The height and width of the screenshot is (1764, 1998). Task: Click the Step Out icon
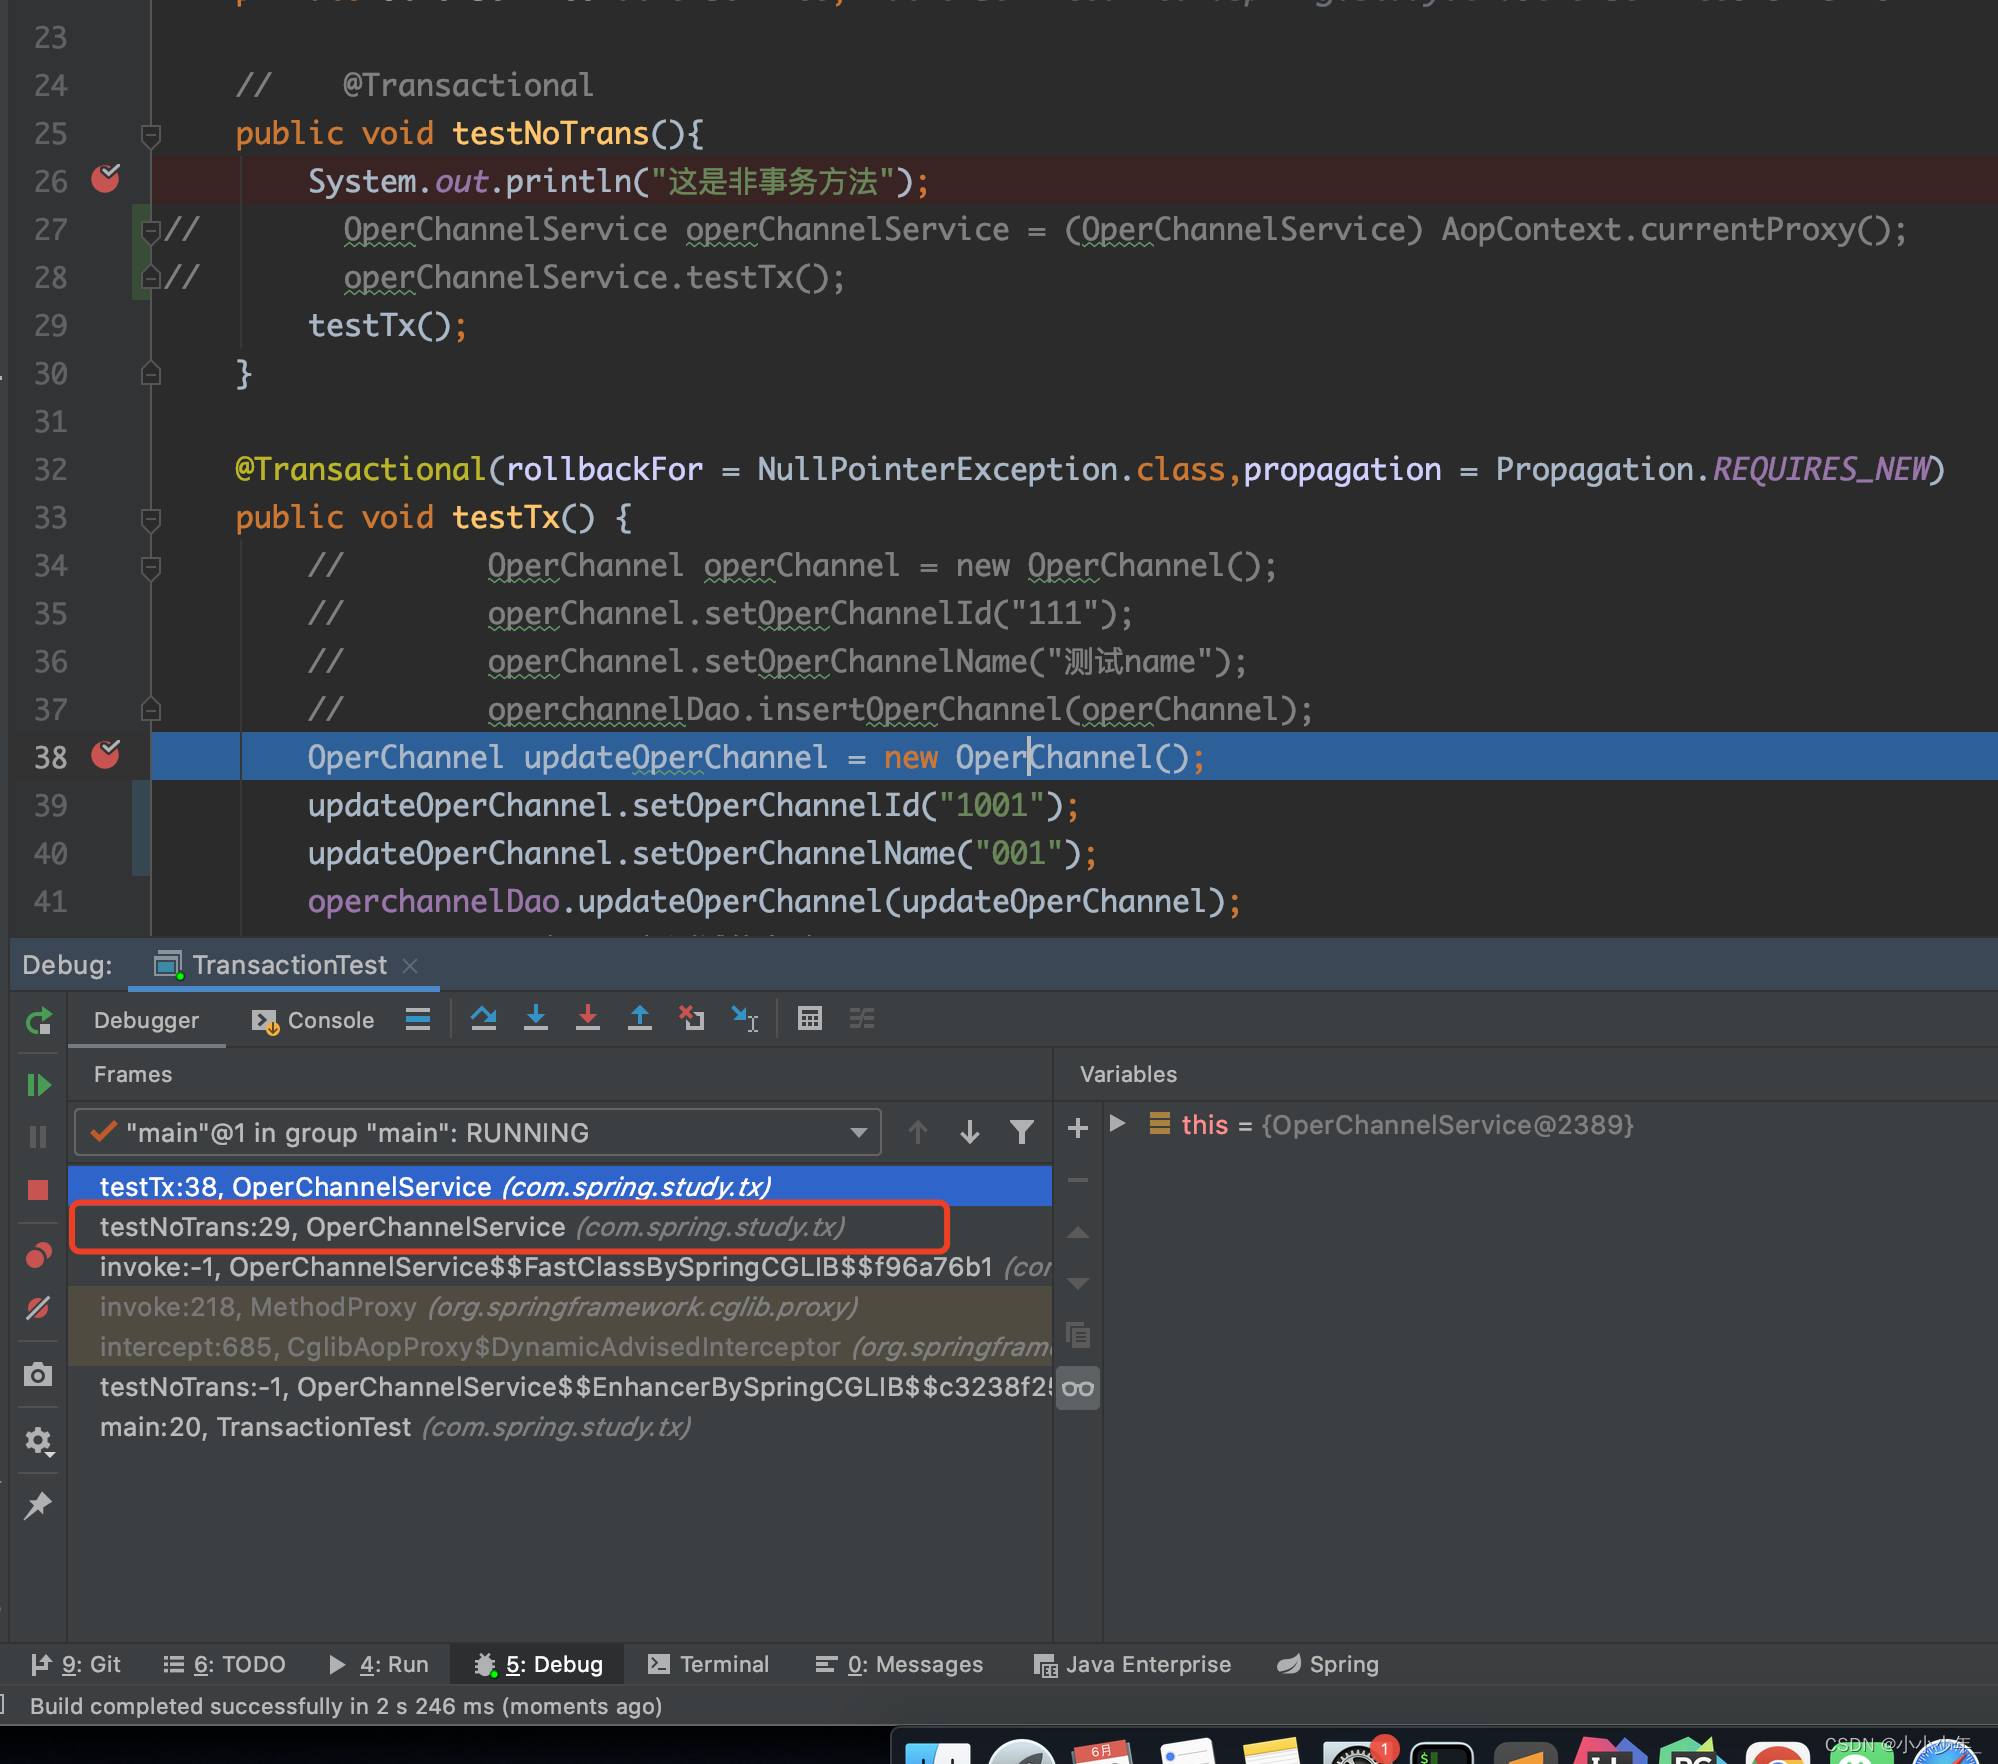click(x=640, y=1019)
